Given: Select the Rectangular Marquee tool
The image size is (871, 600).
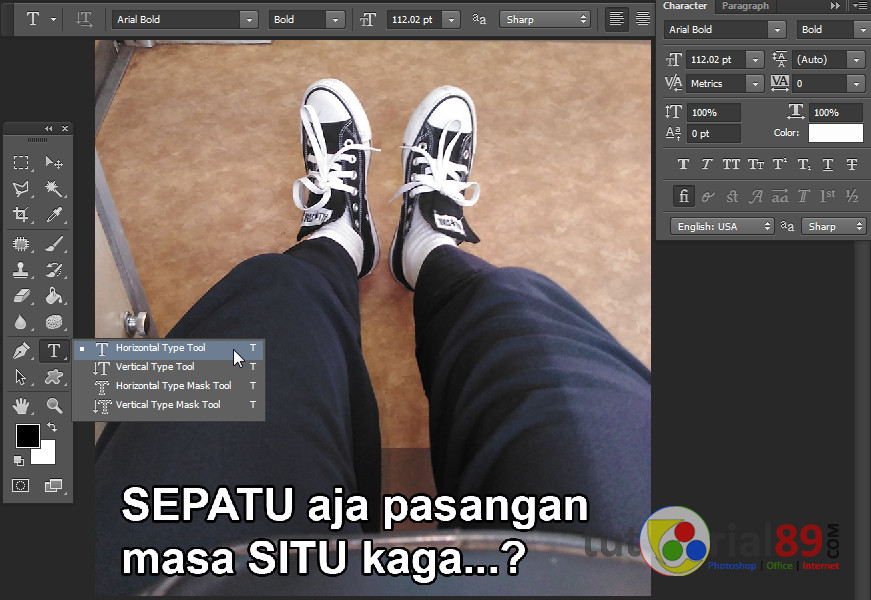Looking at the screenshot, I should point(21,163).
